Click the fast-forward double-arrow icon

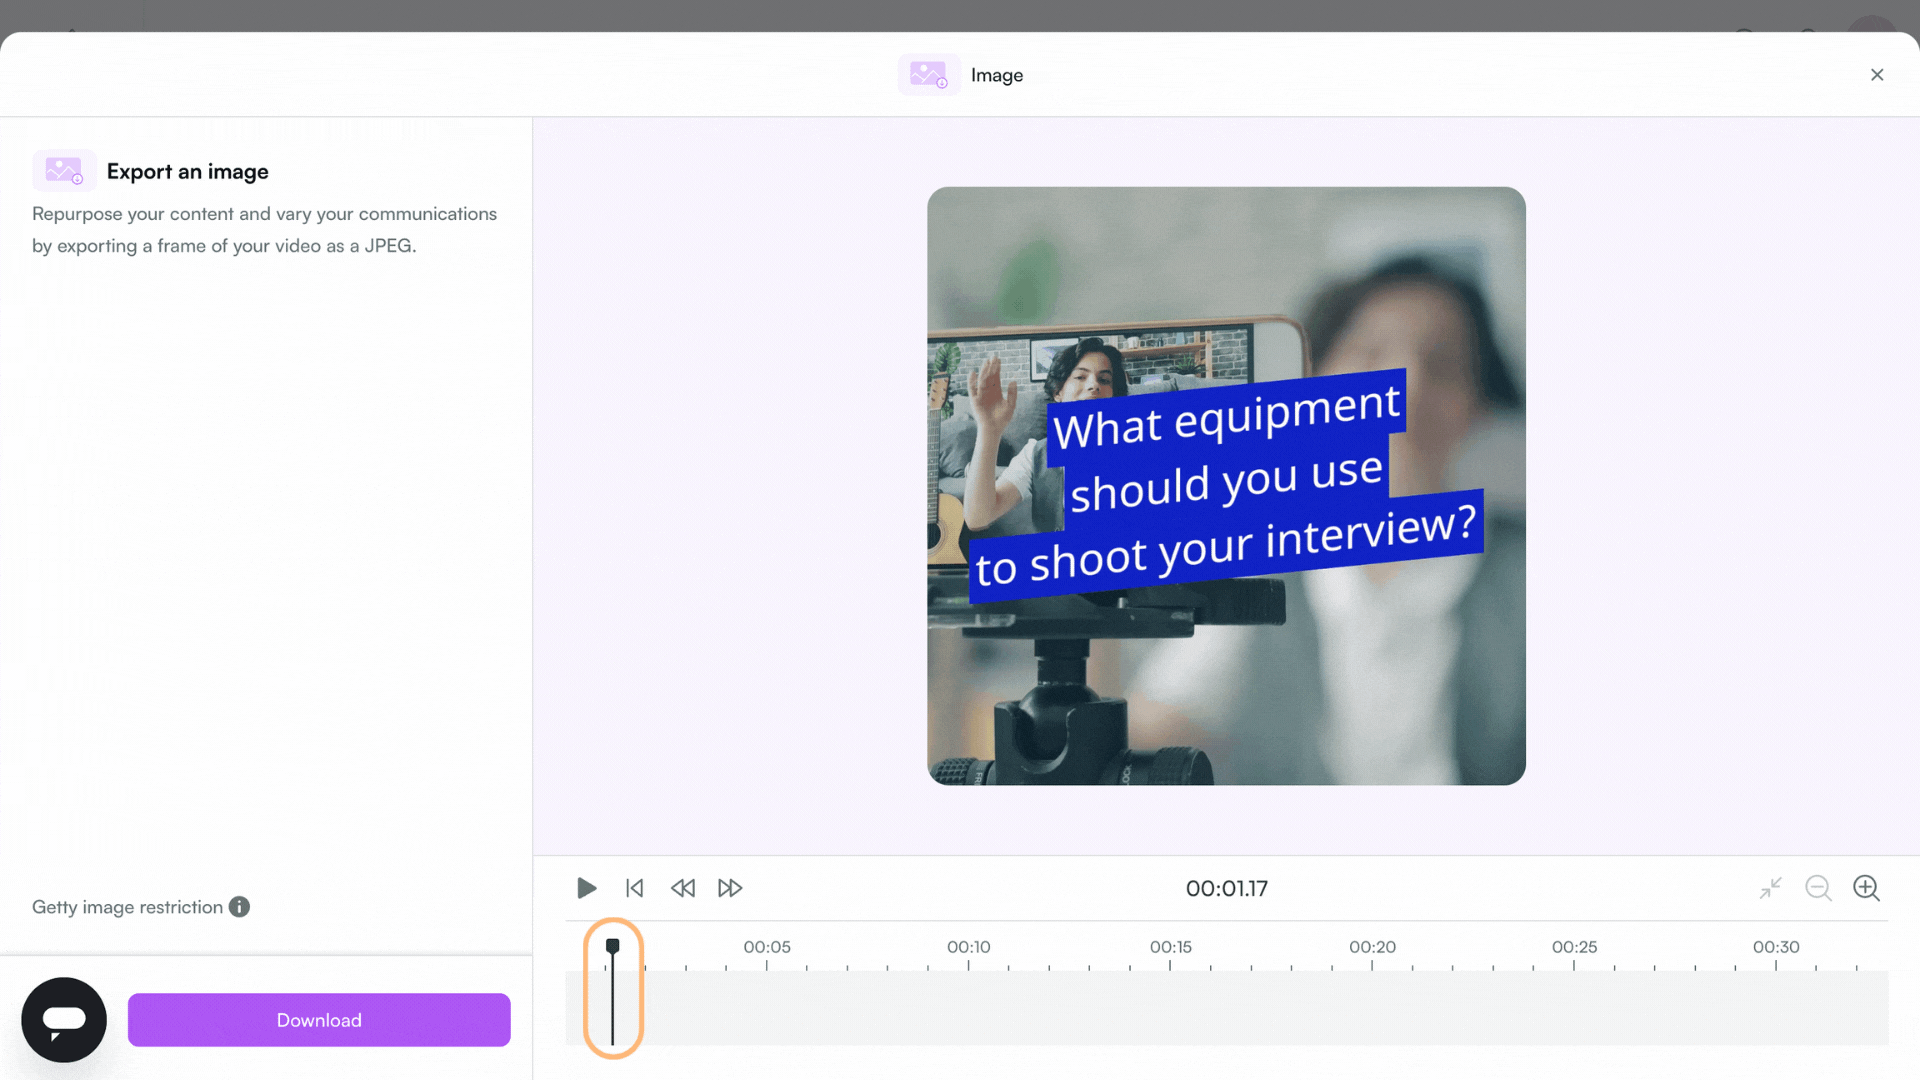tap(730, 888)
